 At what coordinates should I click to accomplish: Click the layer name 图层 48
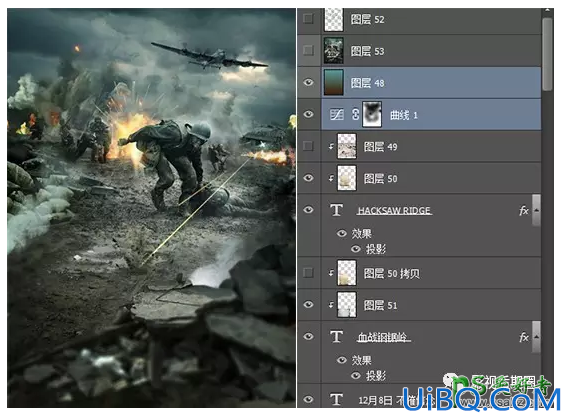coord(367,83)
